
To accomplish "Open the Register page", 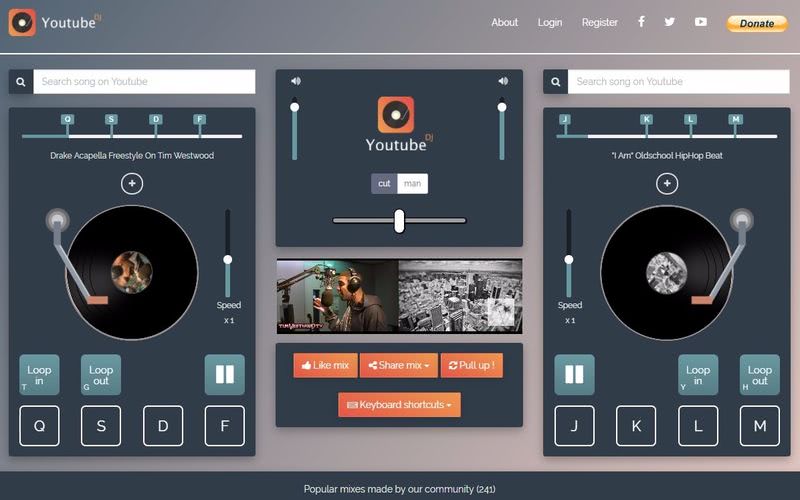I will [x=600, y=22].
